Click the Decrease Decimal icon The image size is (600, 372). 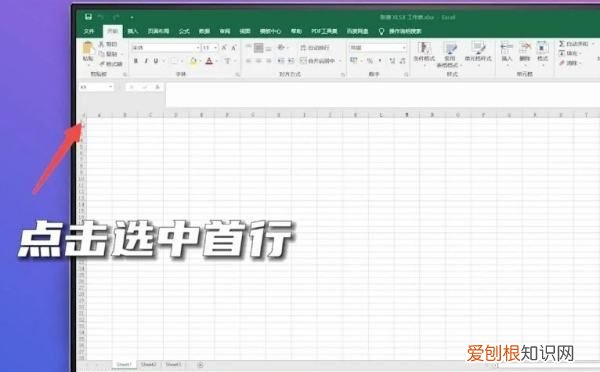(x=403, y=61)
